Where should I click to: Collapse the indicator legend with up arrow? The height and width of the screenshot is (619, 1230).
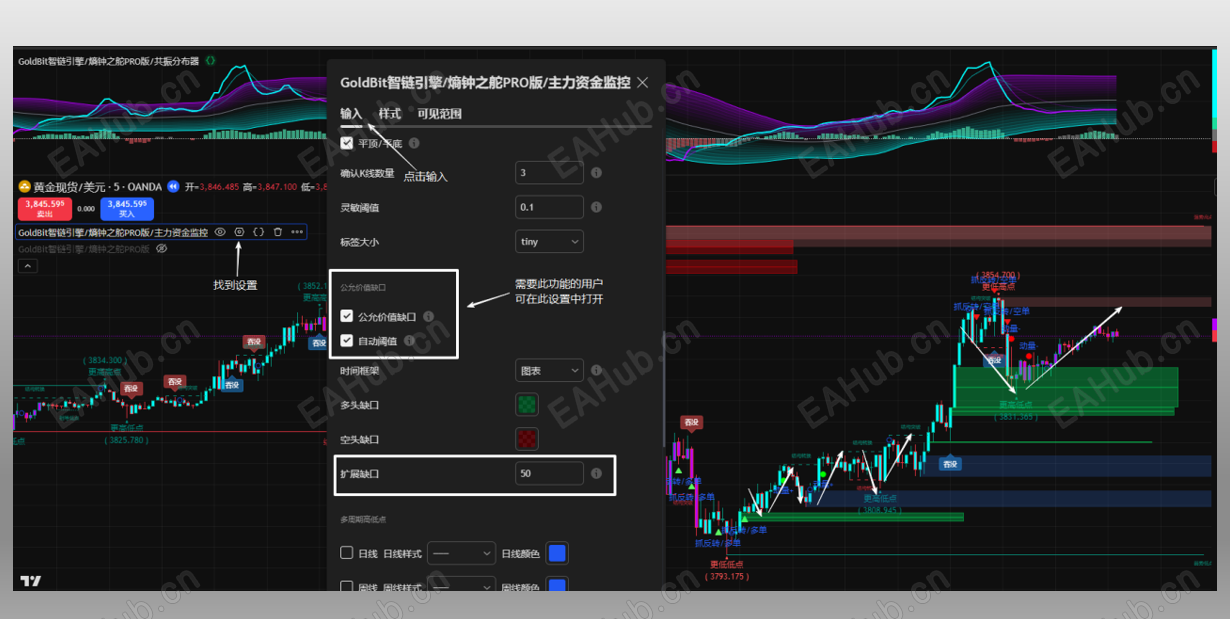(x=28, y=266)
